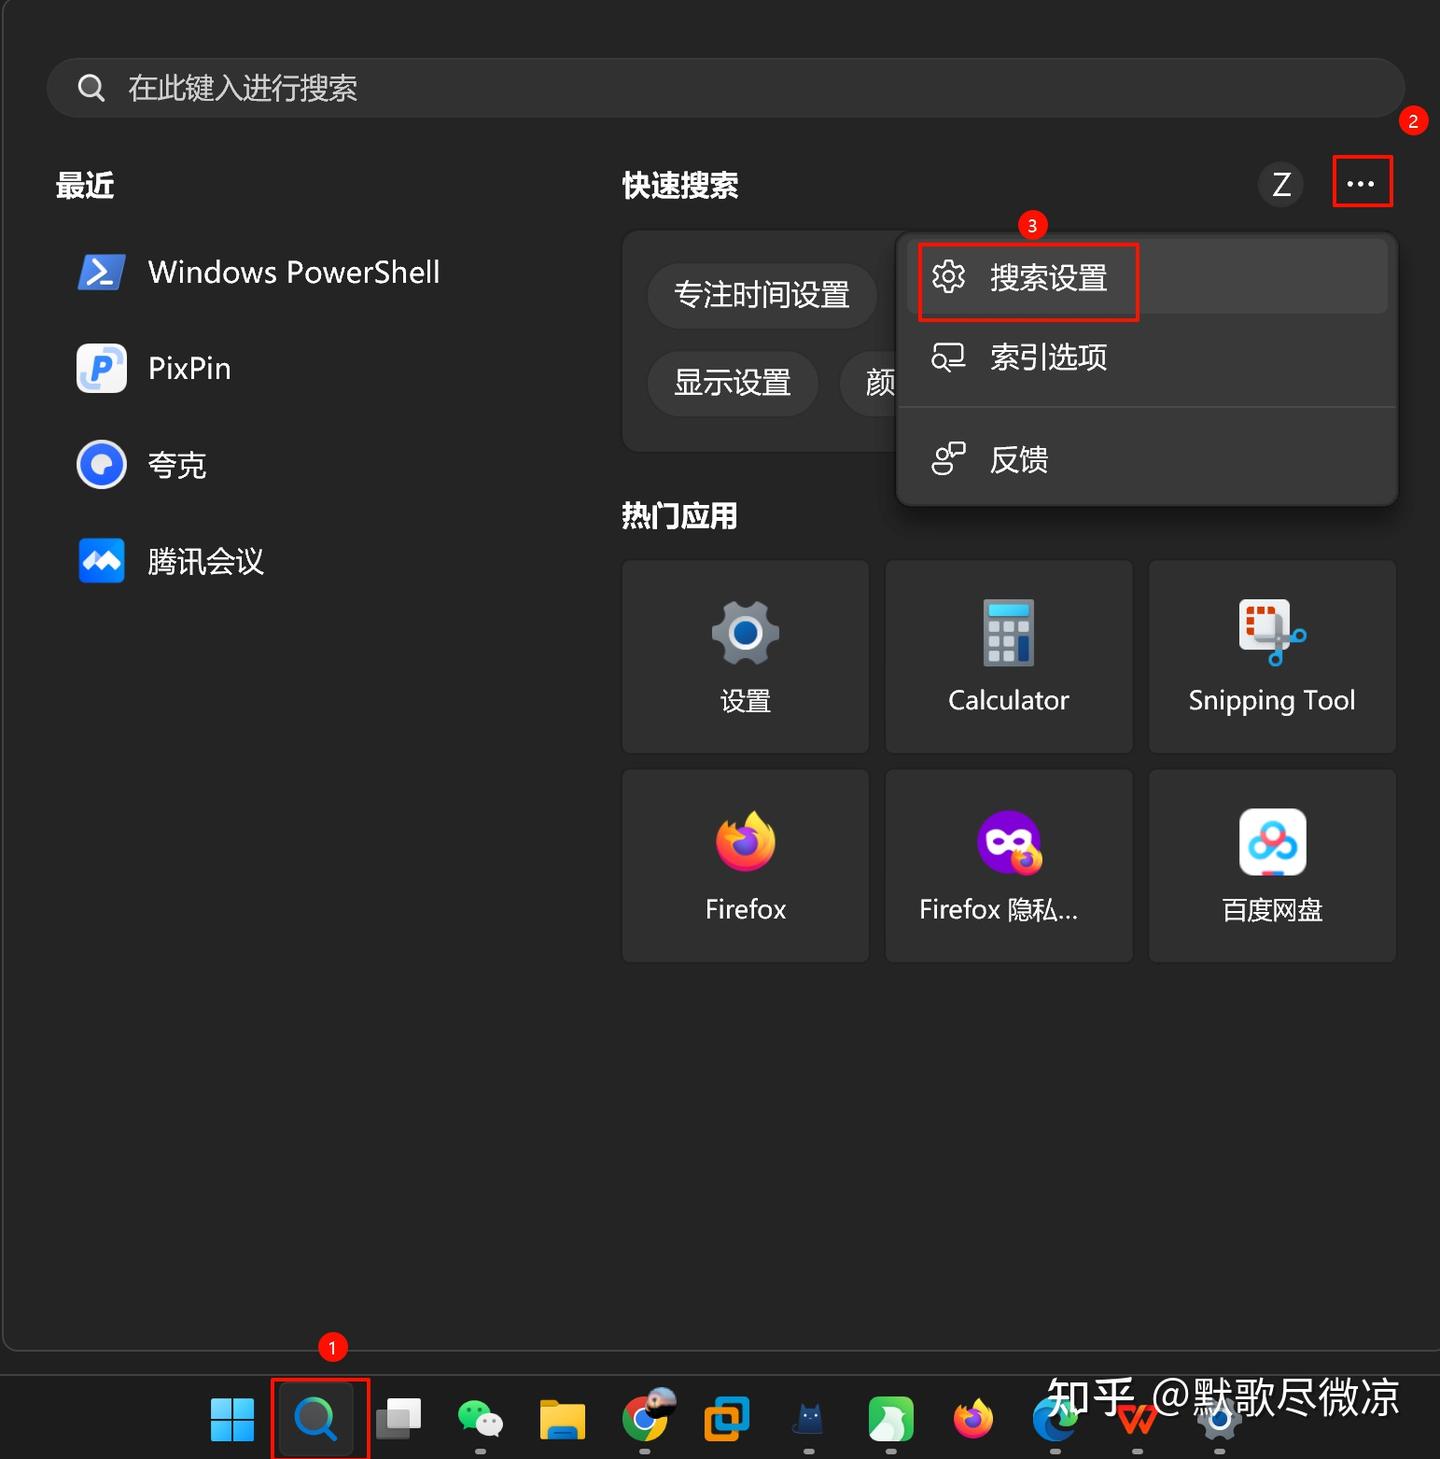The image size is (1440, 1459).
Task: Open the 设置 app tile
Action: click(745, 656)
